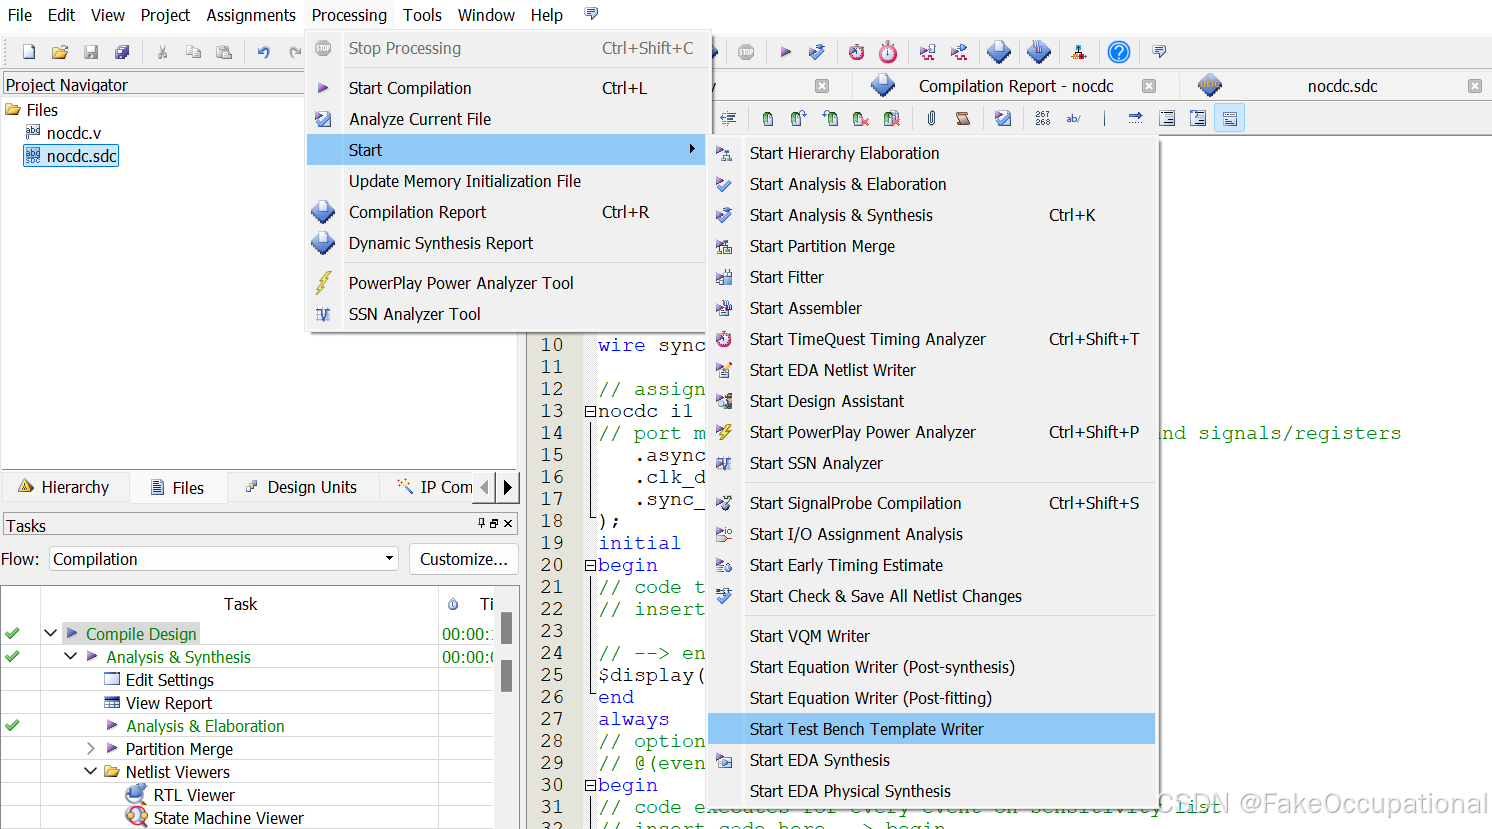Click the Toggle Bookmark editor icon

click(768, 118)
